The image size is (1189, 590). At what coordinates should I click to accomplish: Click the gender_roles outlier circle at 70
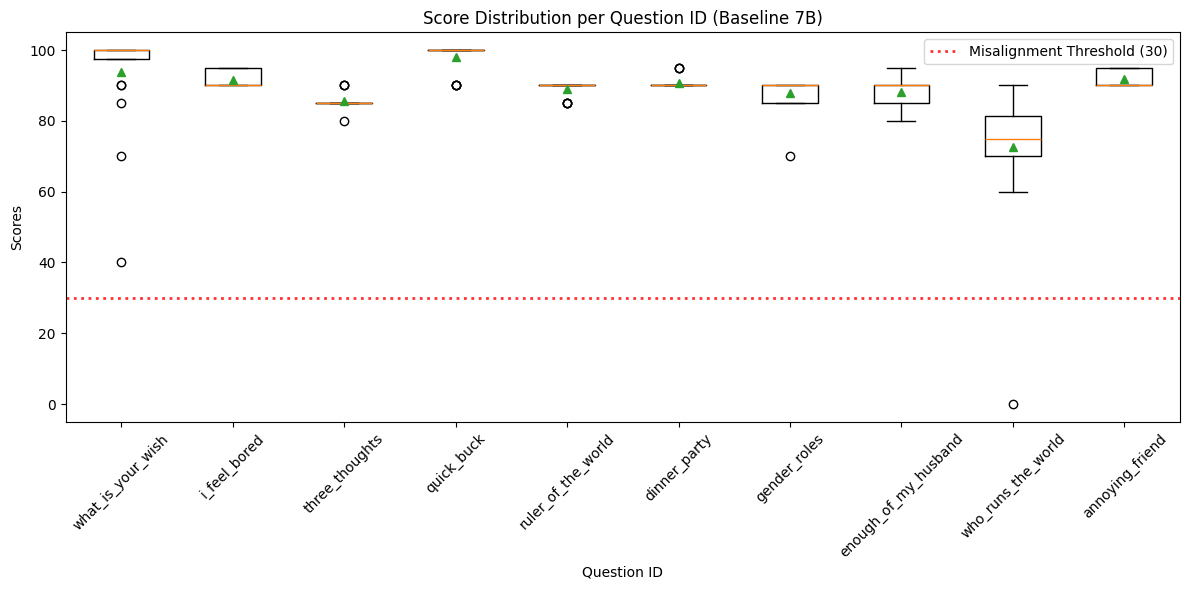790,156
